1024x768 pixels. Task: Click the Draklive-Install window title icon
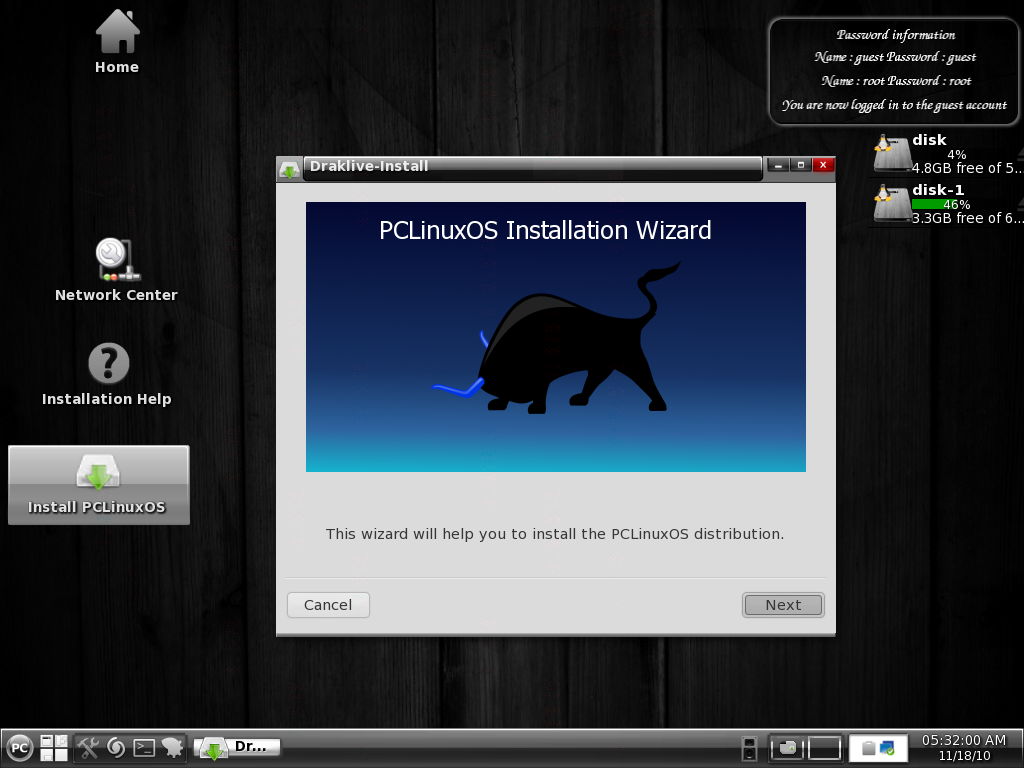pyautogui.click(x=290, y=166)
